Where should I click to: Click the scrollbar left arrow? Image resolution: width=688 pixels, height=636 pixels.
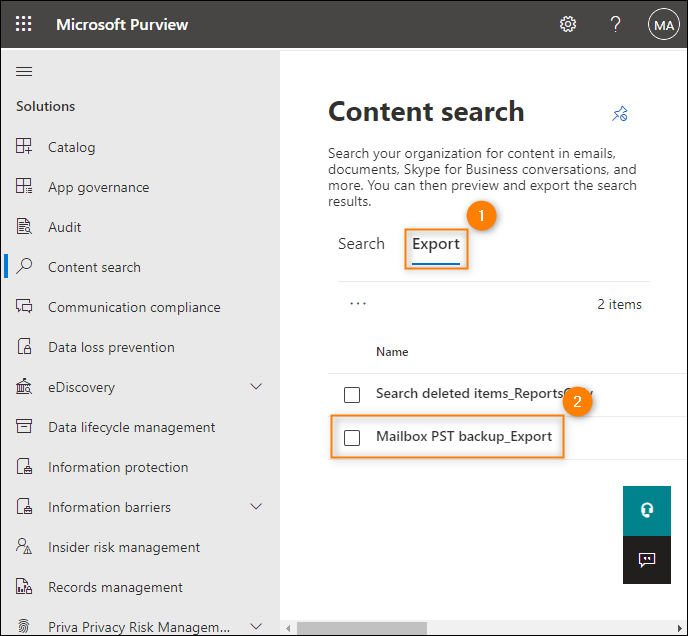coord(288,628)
